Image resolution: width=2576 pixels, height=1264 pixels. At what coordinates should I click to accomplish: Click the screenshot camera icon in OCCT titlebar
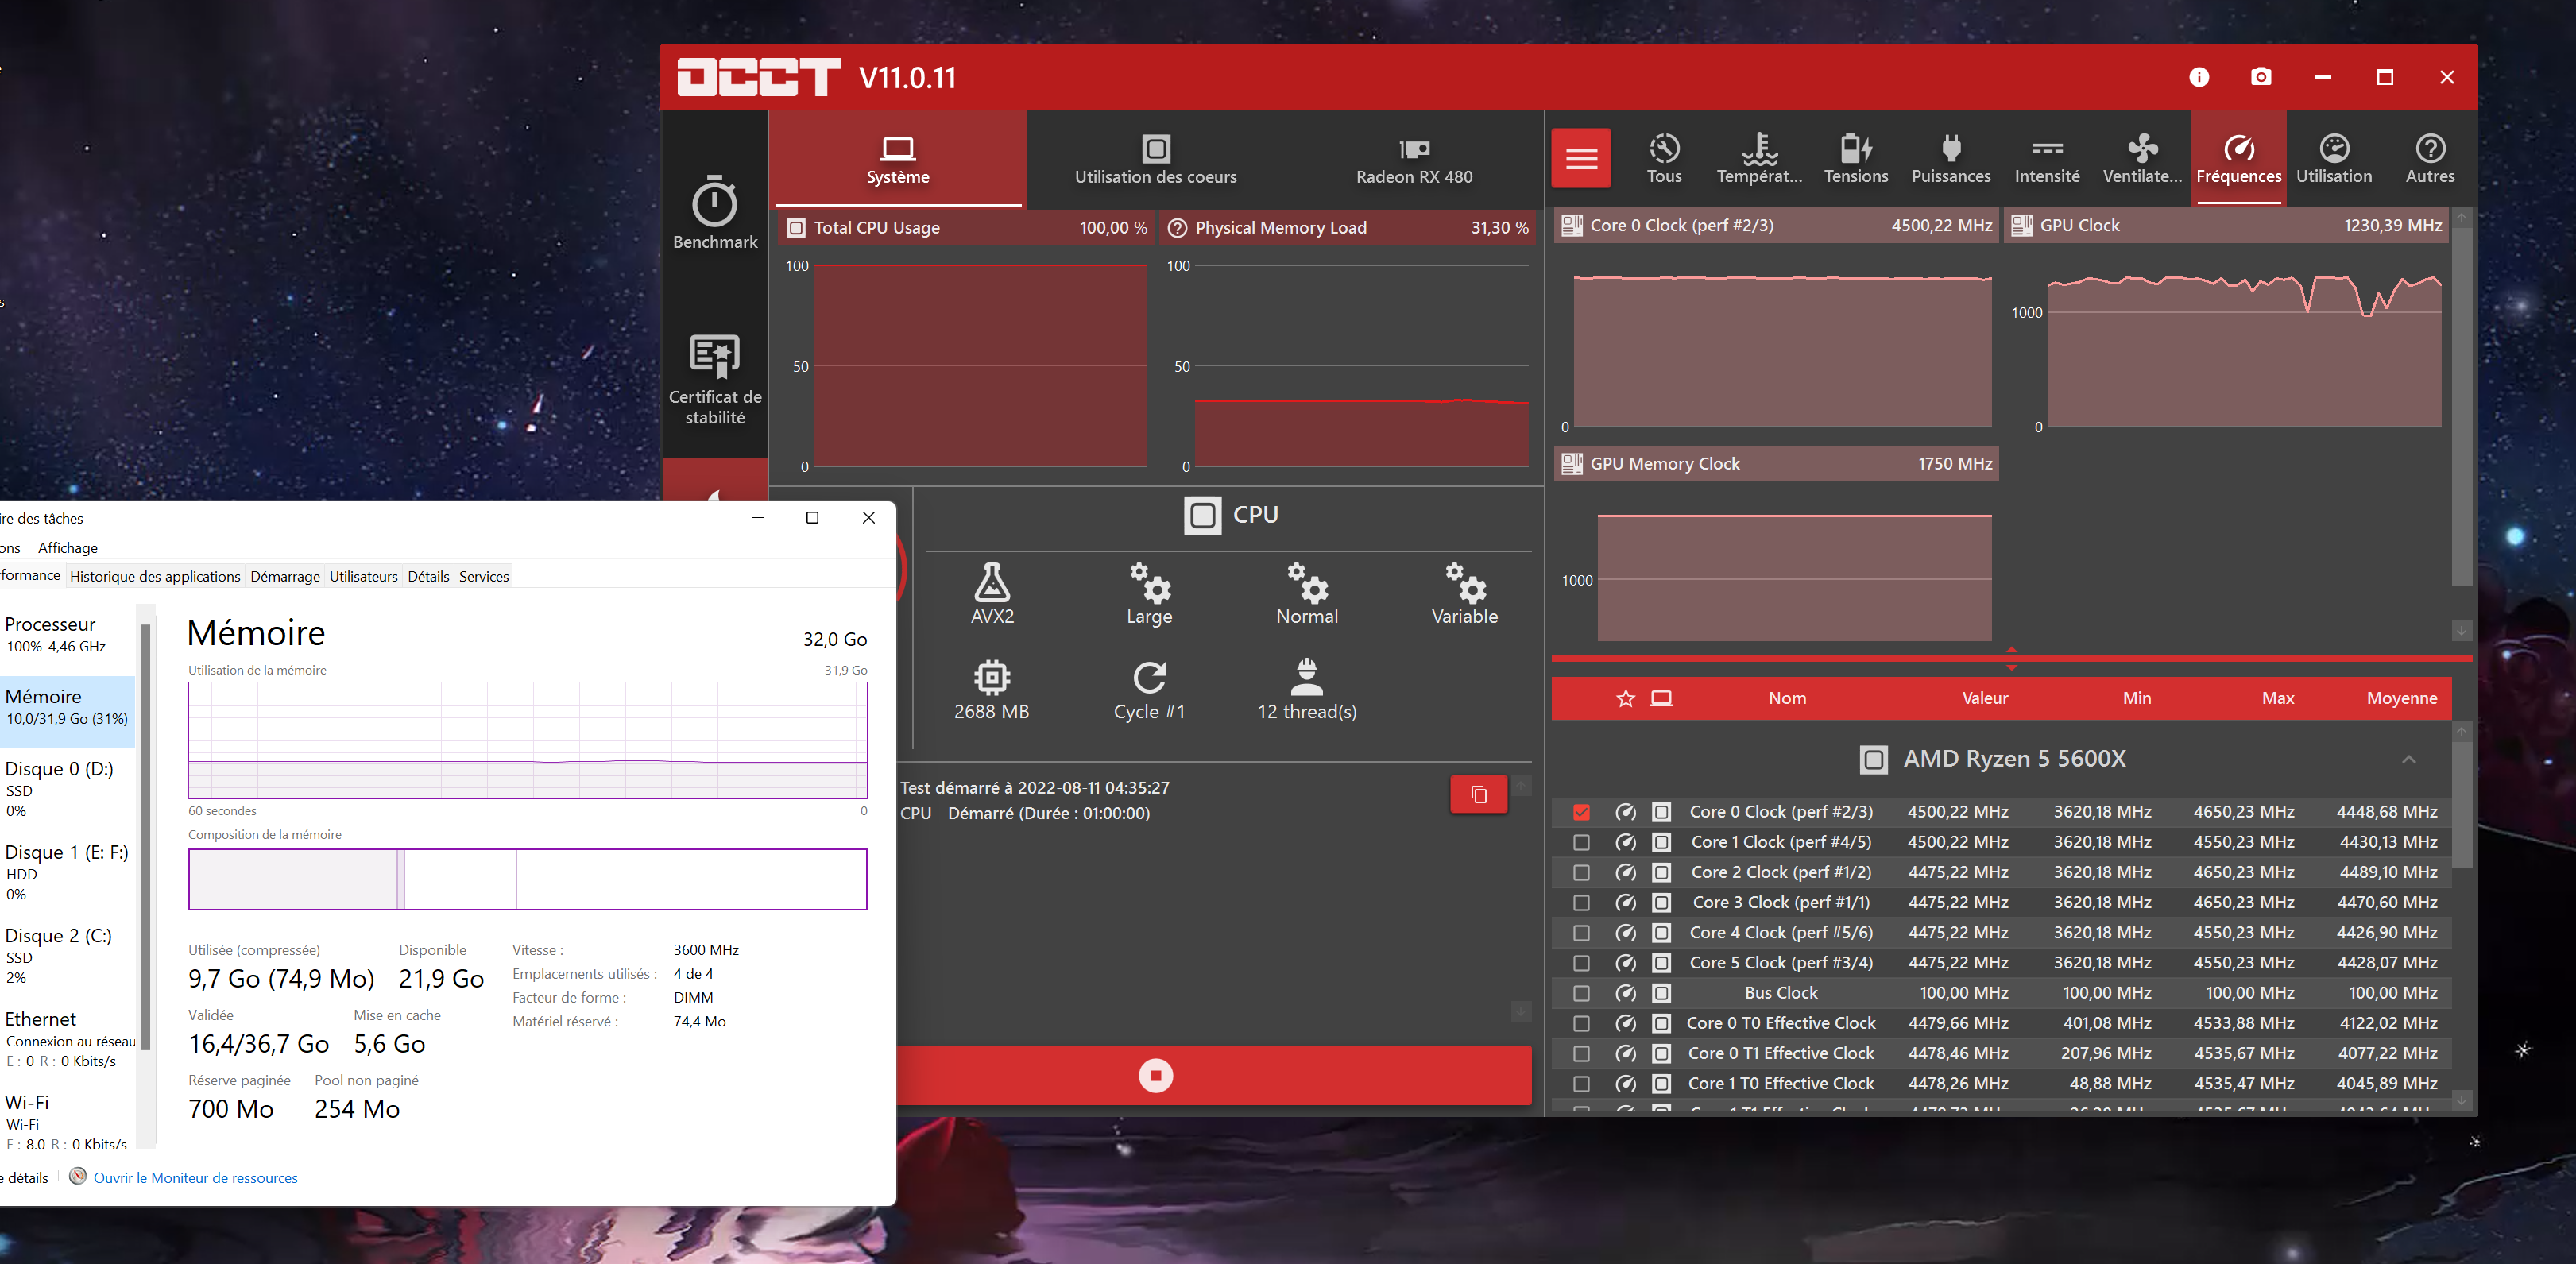pyautogui.click(x=2261, y=77)
